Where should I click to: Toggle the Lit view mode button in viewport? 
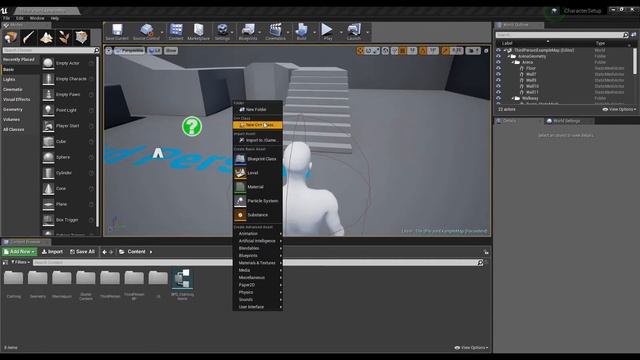(x=155, y=51)
